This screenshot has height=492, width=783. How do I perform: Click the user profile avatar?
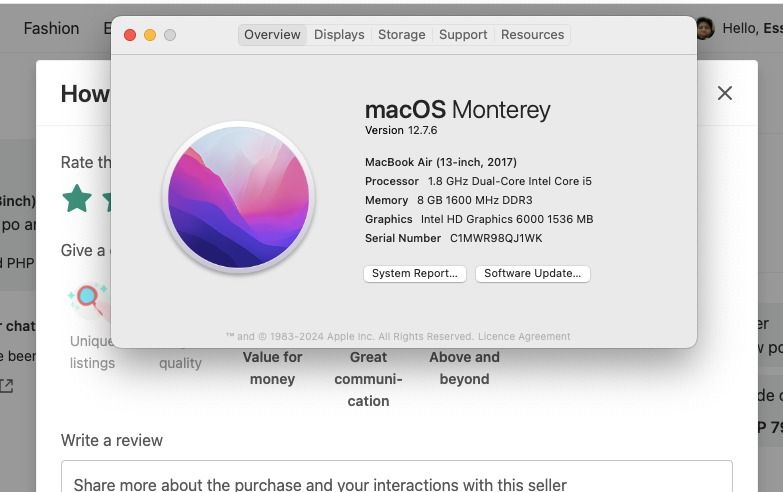(x=705, y=28)
